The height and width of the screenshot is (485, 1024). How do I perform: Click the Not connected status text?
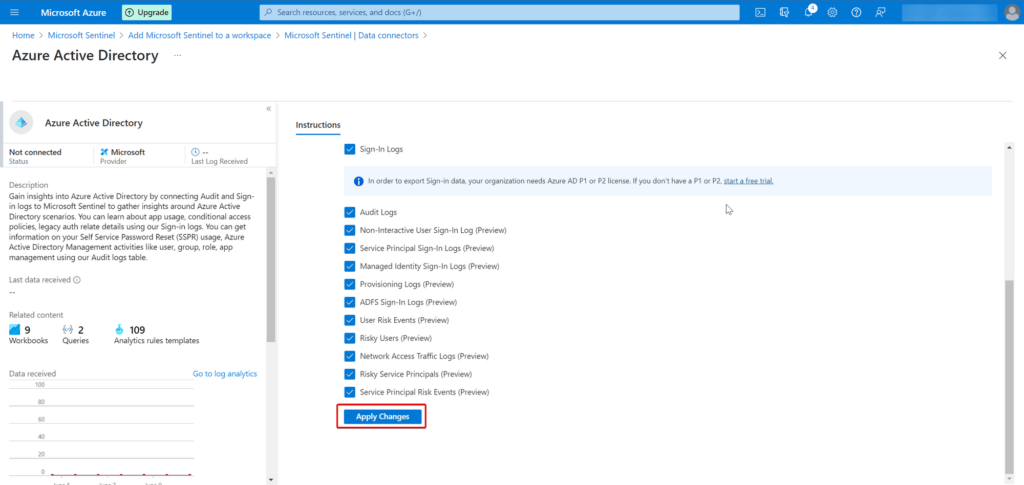pos(35,152)
